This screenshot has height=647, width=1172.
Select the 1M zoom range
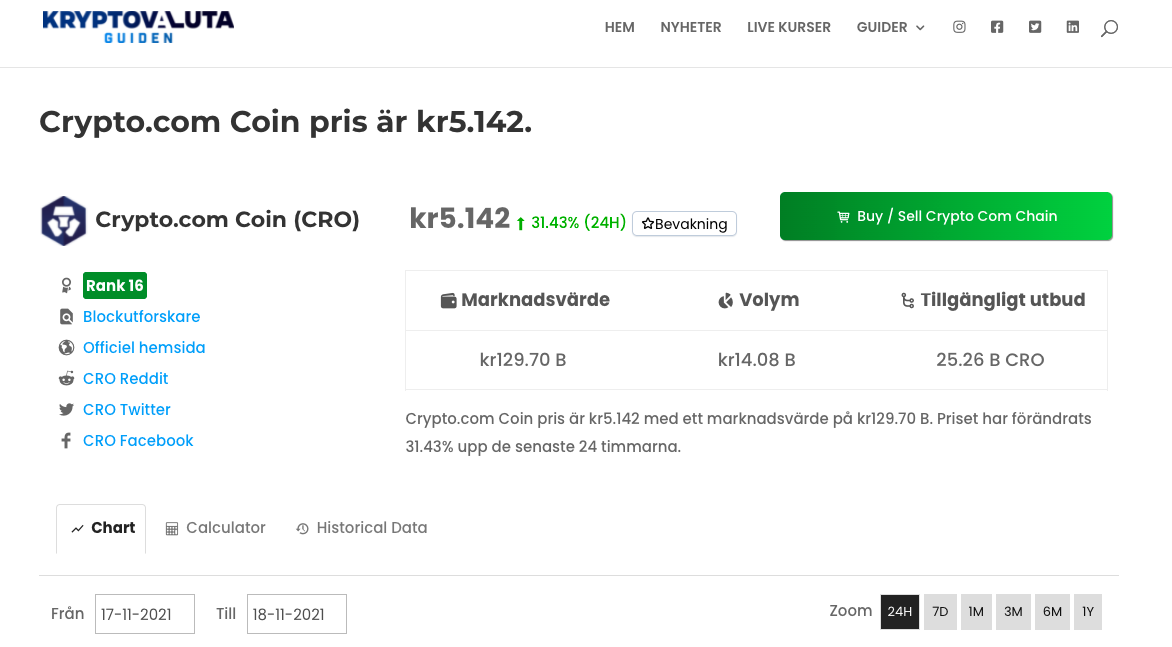click(x=976, y=612)
